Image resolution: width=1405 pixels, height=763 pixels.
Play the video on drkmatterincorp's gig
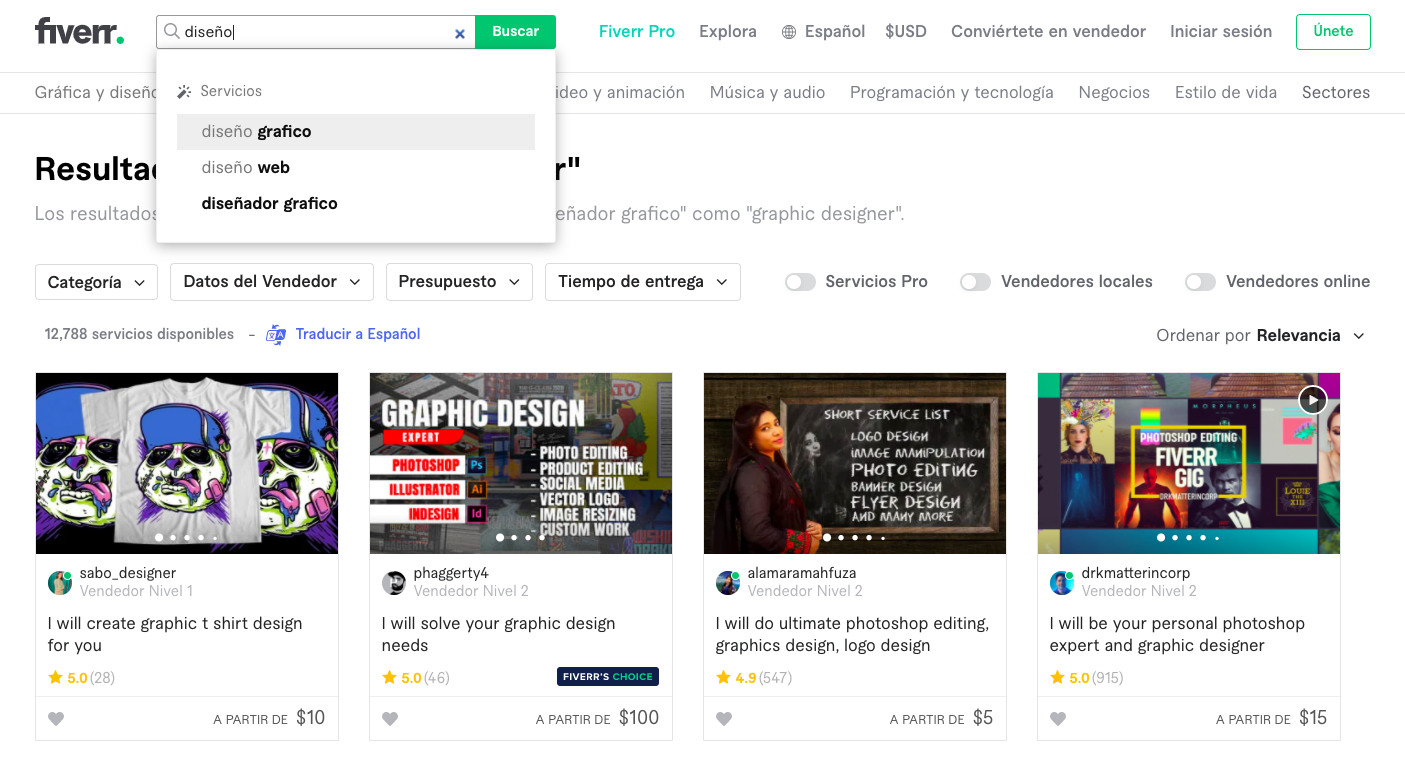pyautogui.click(x=1312, y=399)
